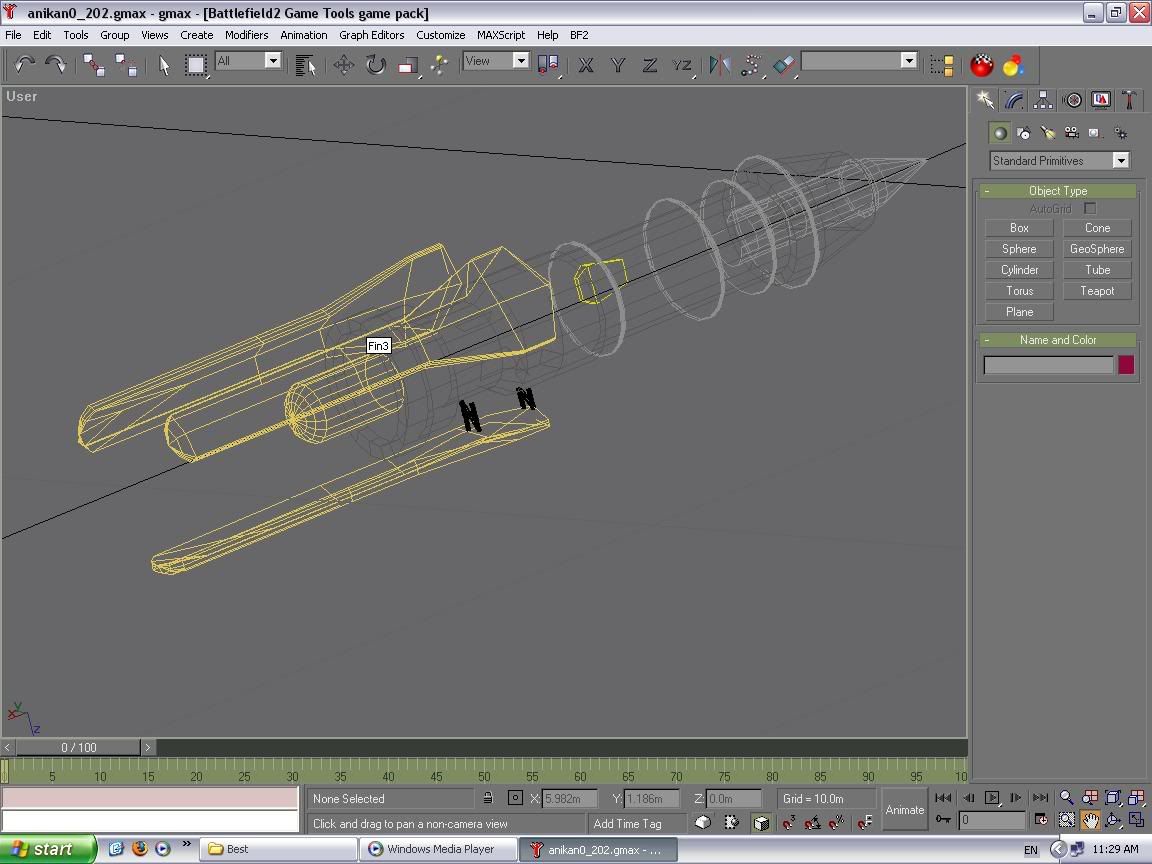This screenshot has width=1152, height=864.
Task: Click the Arc Rotate viewport control
Action: (1113, 820)
